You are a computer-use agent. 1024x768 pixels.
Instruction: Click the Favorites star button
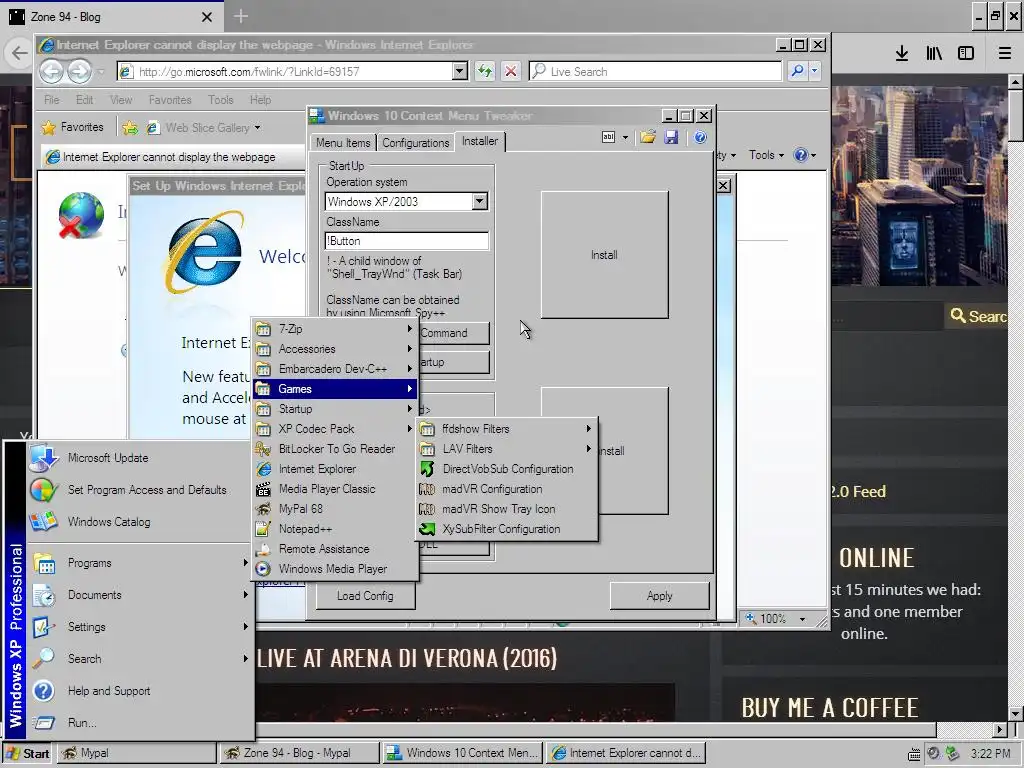click(72, 127)
